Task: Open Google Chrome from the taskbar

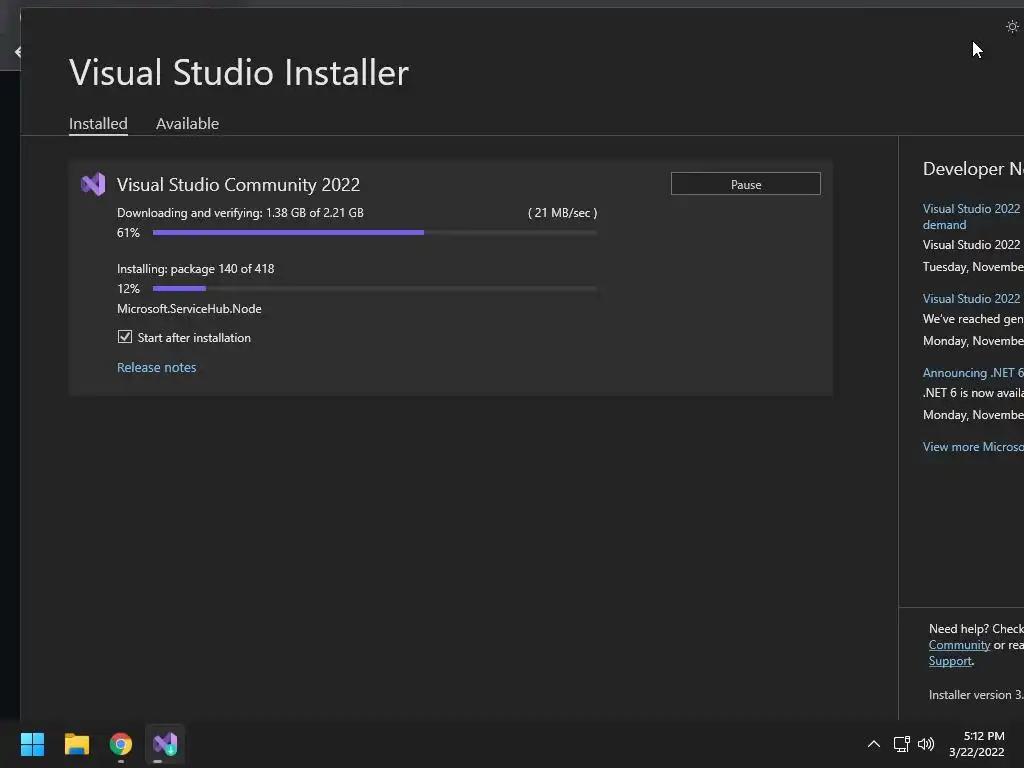Action: [121, 744]
